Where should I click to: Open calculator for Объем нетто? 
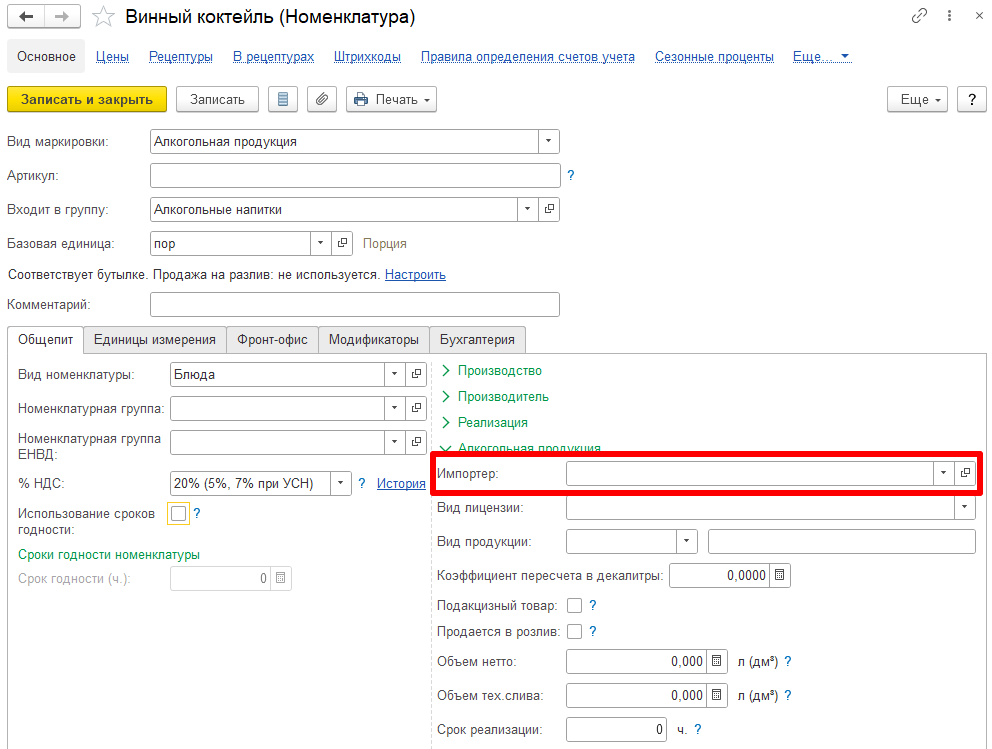[717, 661]
